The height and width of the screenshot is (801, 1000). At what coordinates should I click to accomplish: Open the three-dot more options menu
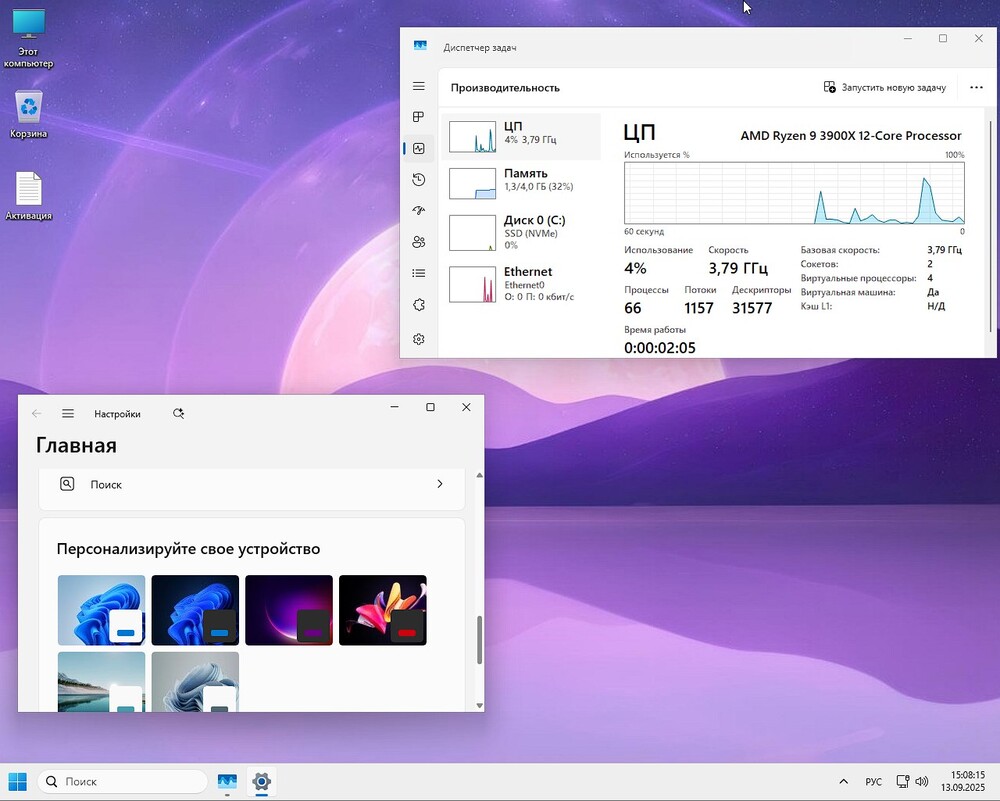(976, 88)
